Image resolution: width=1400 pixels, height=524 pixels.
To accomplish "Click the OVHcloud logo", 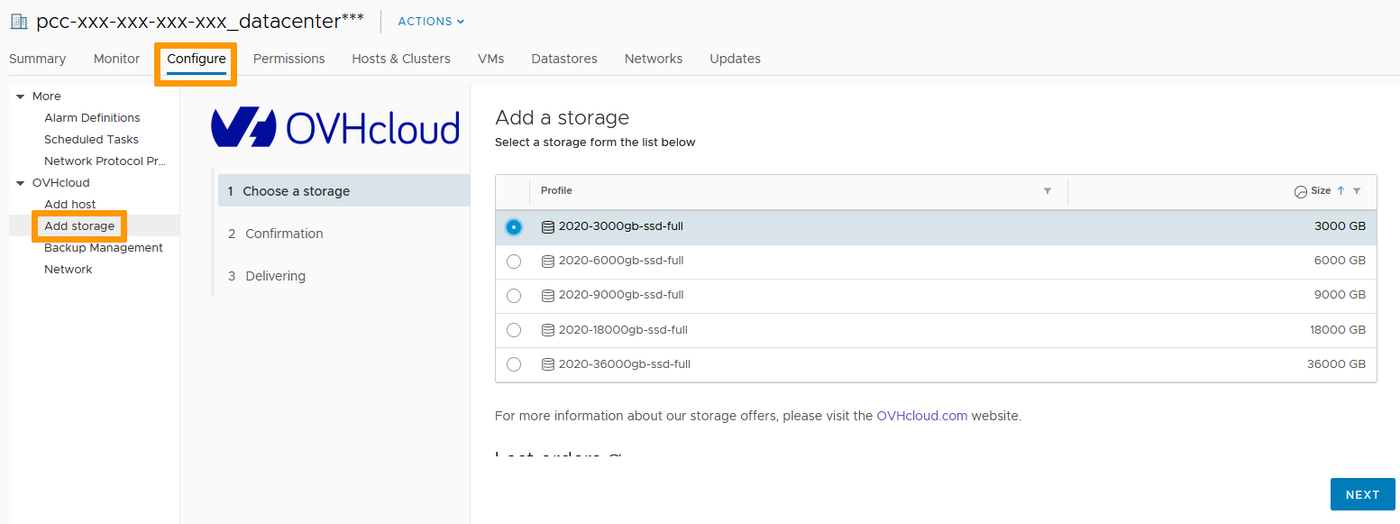I will [x=335, y=129].
